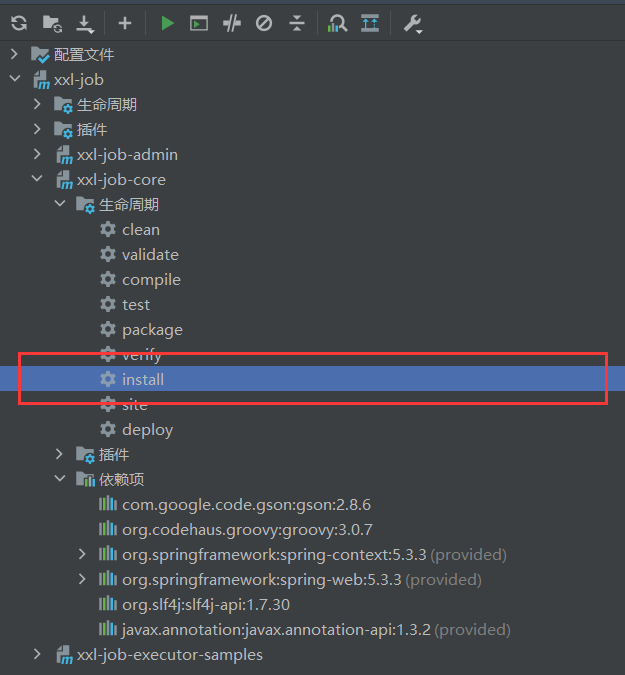Toggle offline mode icon
625x675 pixels.
pyautogui.click(x=232, y=23)
